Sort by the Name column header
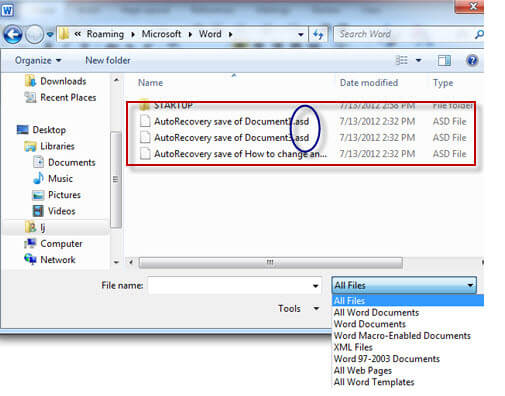This screenshot has width=505, height=396. (x=150, y=83)
